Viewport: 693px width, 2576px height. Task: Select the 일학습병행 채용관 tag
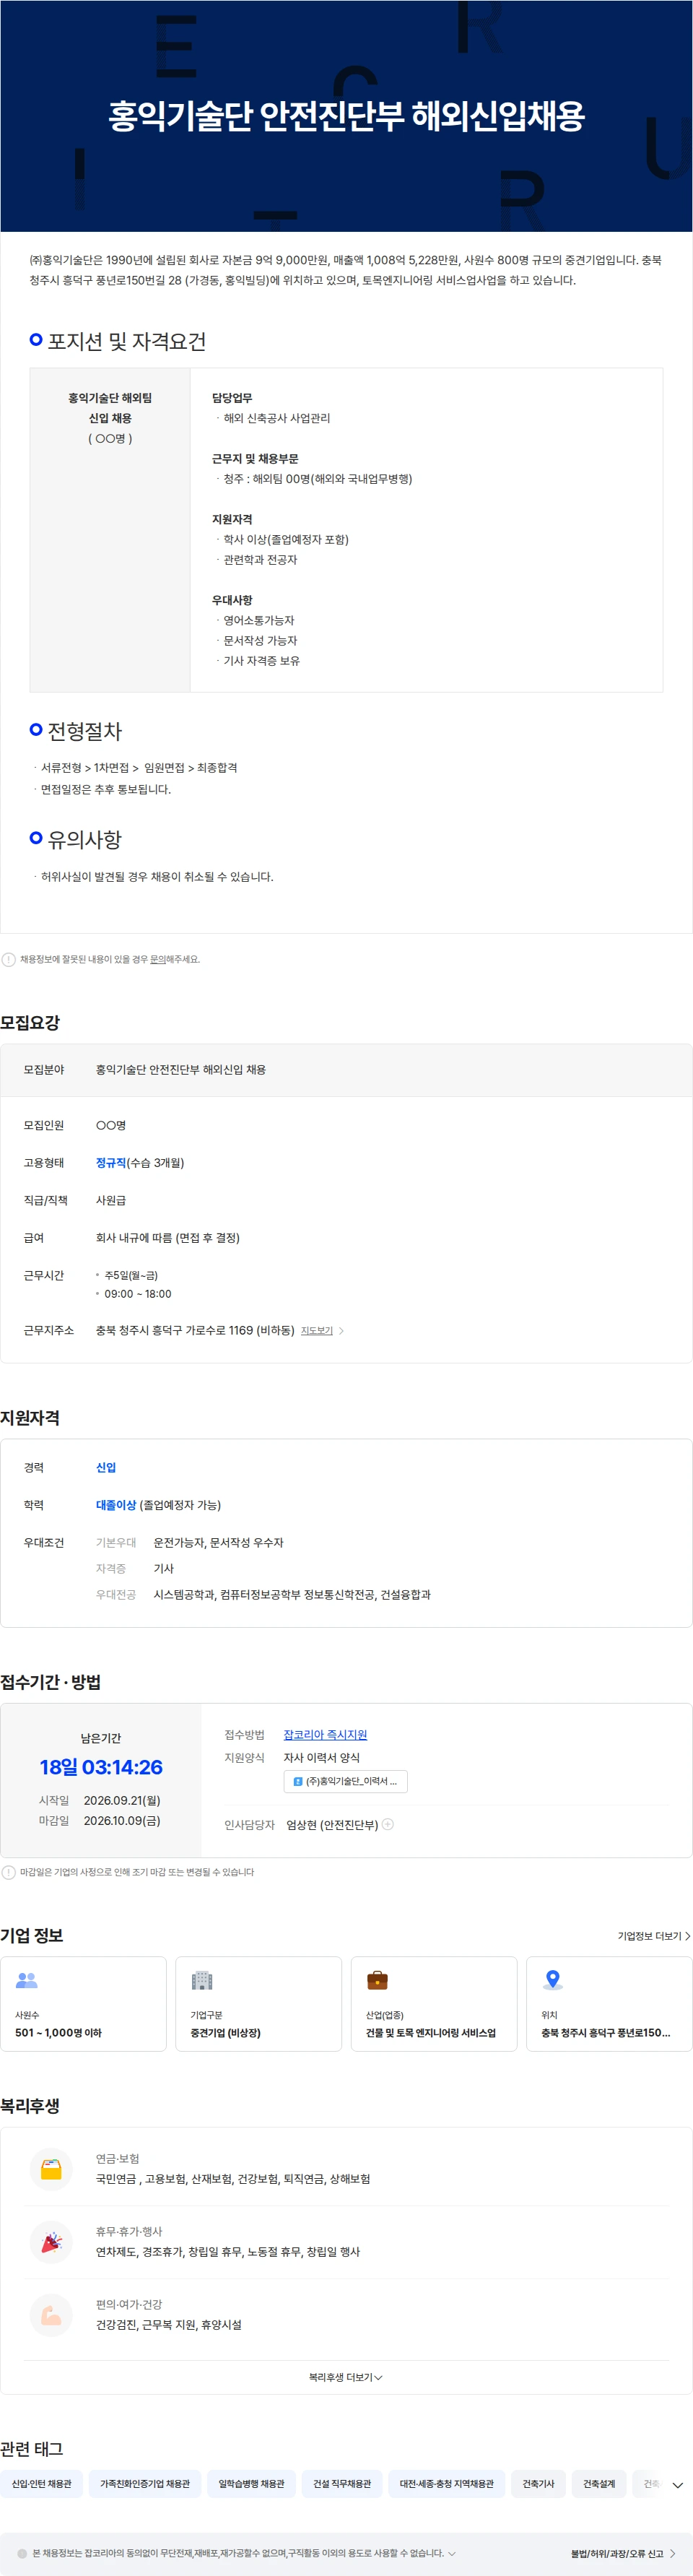[251, 2484]
